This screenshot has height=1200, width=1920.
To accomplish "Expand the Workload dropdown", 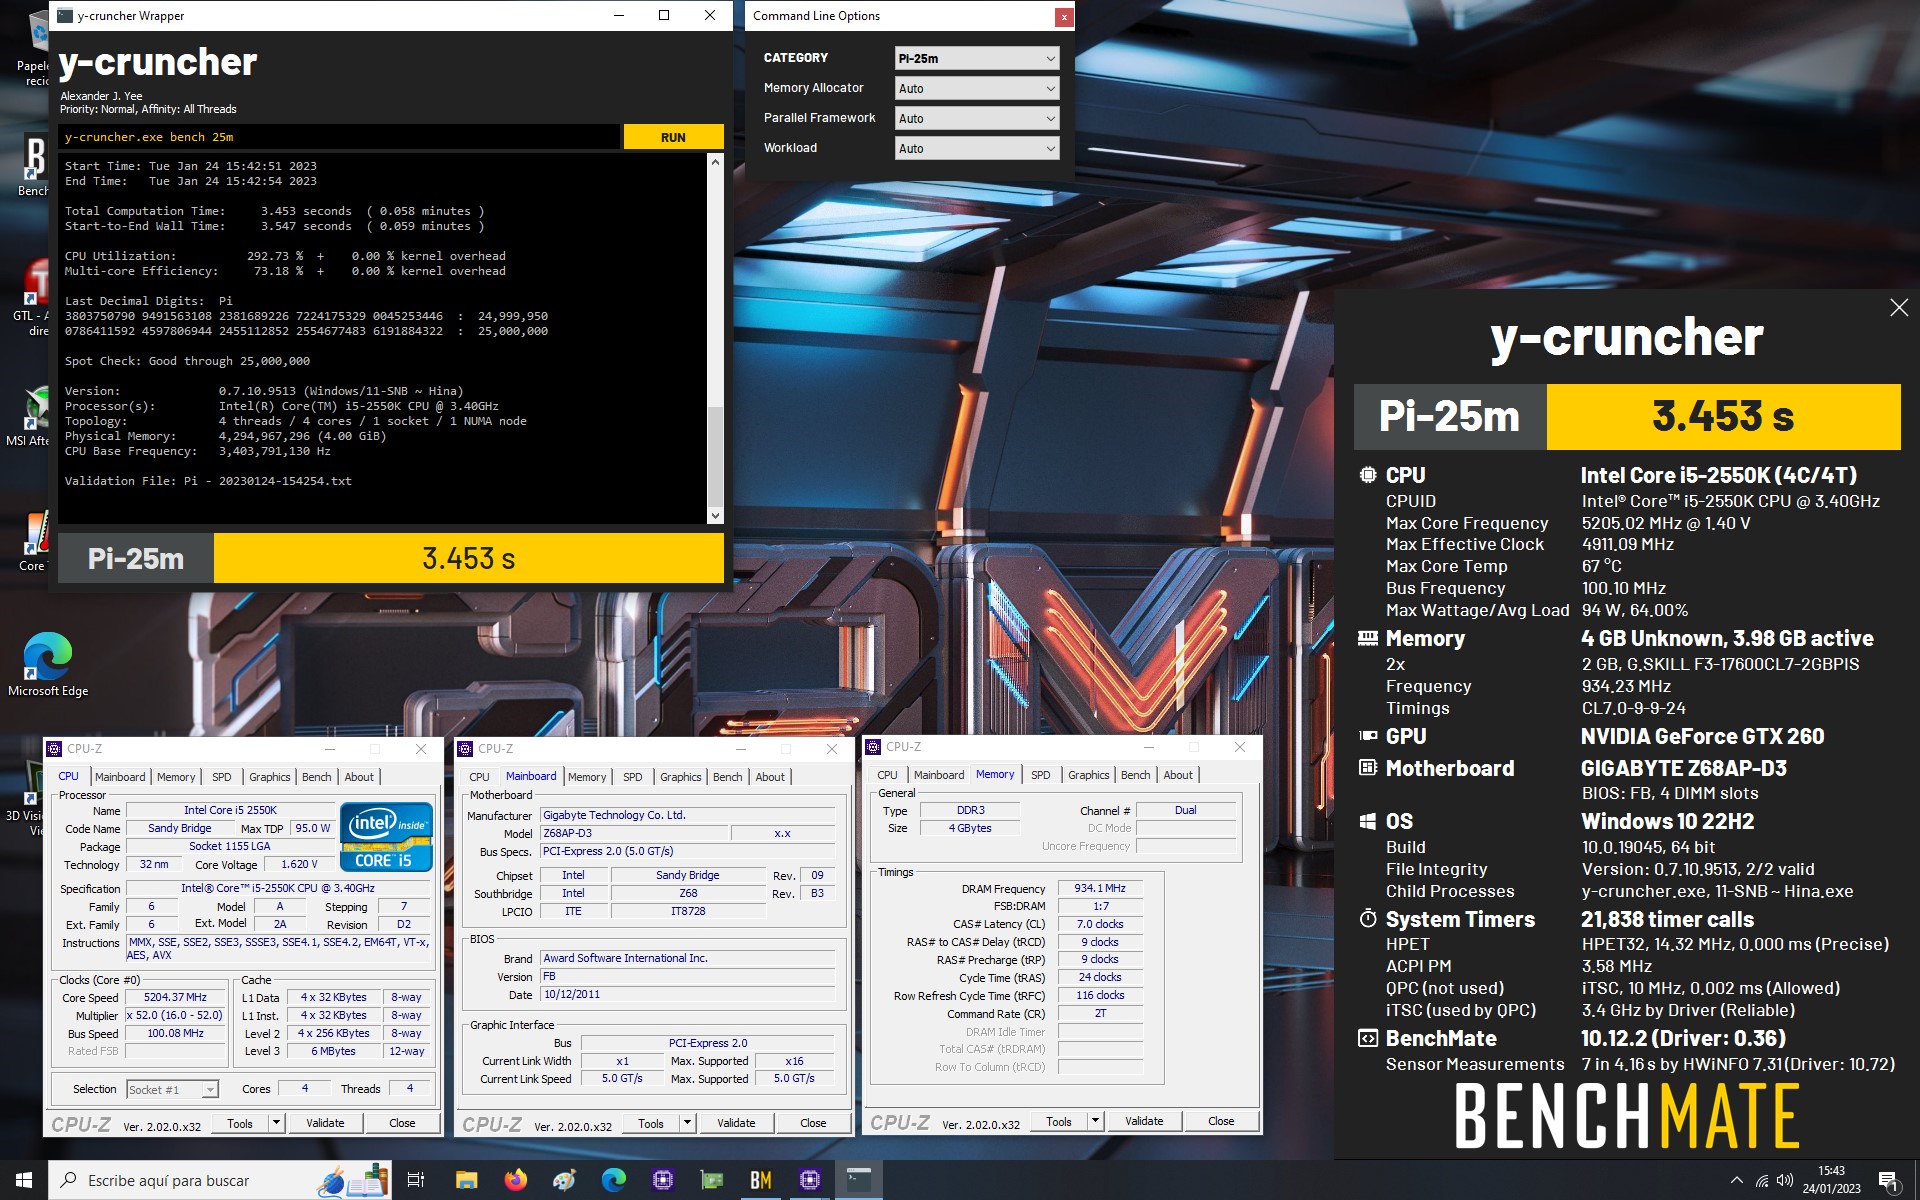I will point(976,148).
